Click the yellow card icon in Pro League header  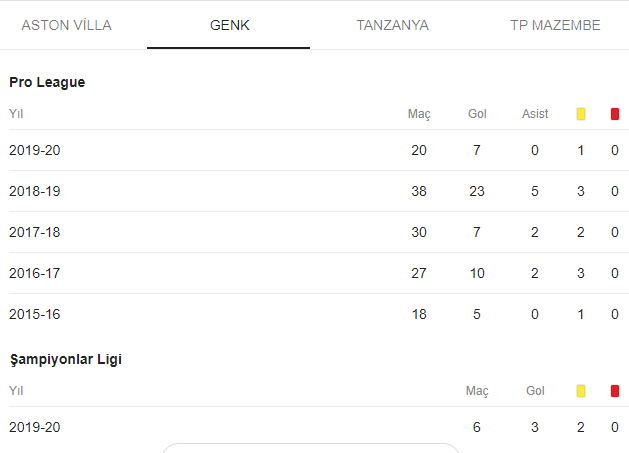(580, 114)
